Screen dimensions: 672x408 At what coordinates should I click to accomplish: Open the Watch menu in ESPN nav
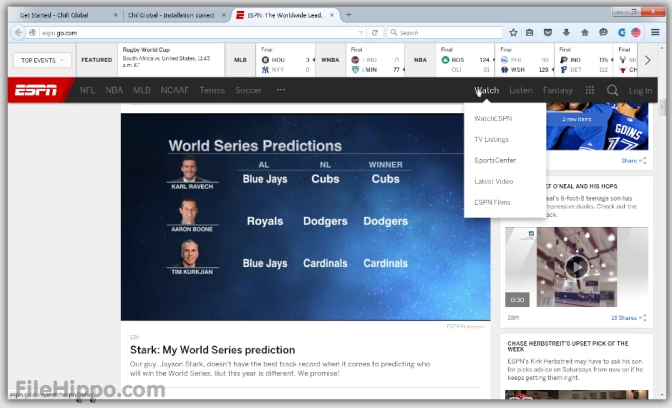click(x=486, y=90)
